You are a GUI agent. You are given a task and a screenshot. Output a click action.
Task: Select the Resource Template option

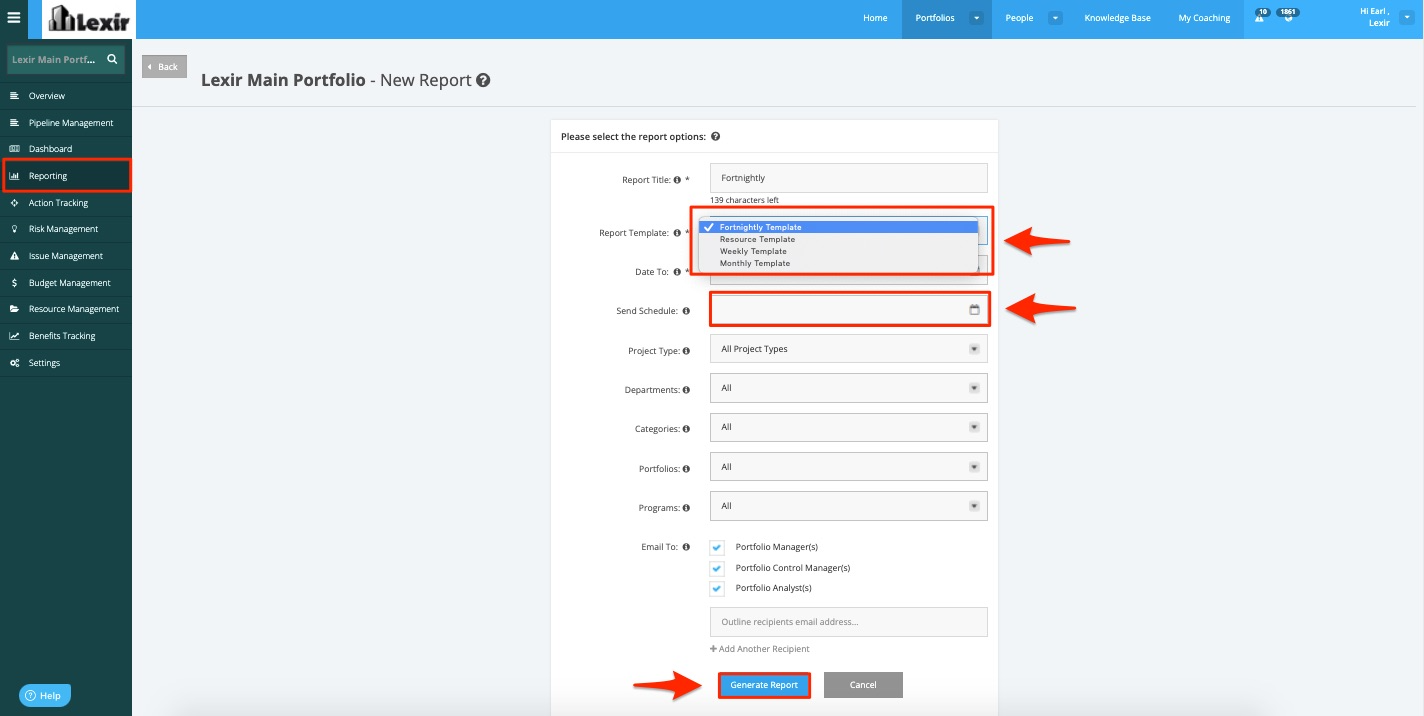(839, 239)
